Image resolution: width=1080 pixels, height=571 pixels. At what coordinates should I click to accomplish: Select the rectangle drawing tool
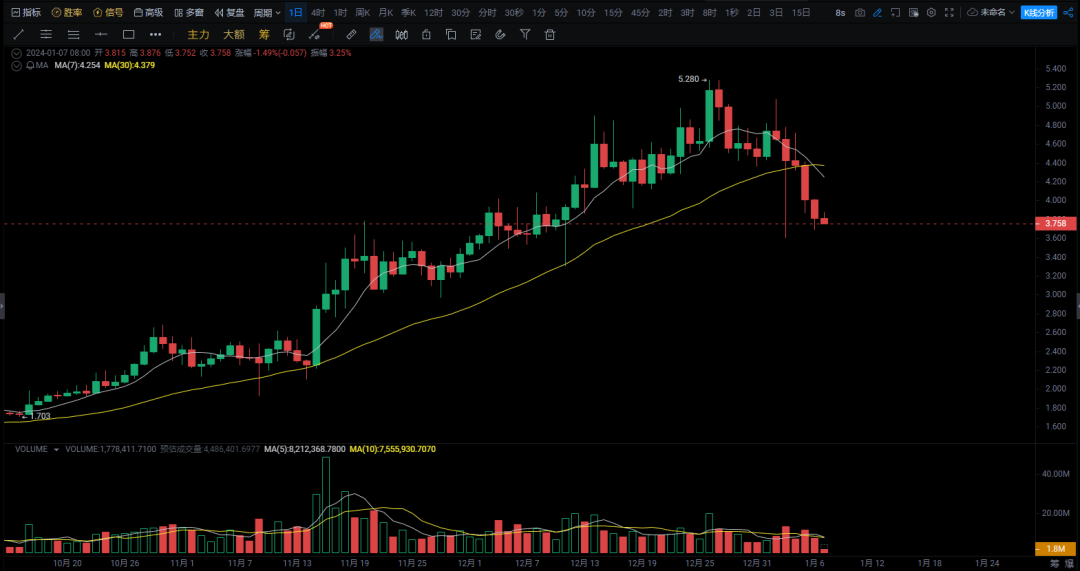point(129,34)
